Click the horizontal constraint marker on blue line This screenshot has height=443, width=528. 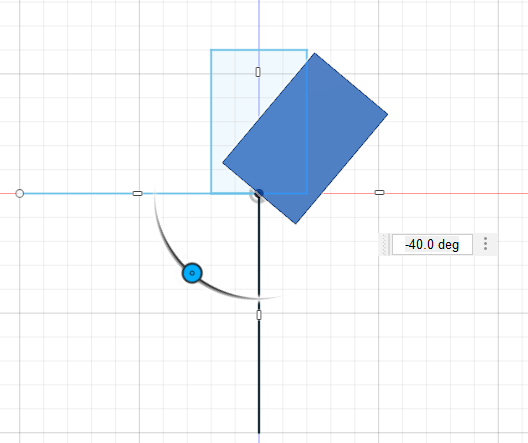click(138, 193)
